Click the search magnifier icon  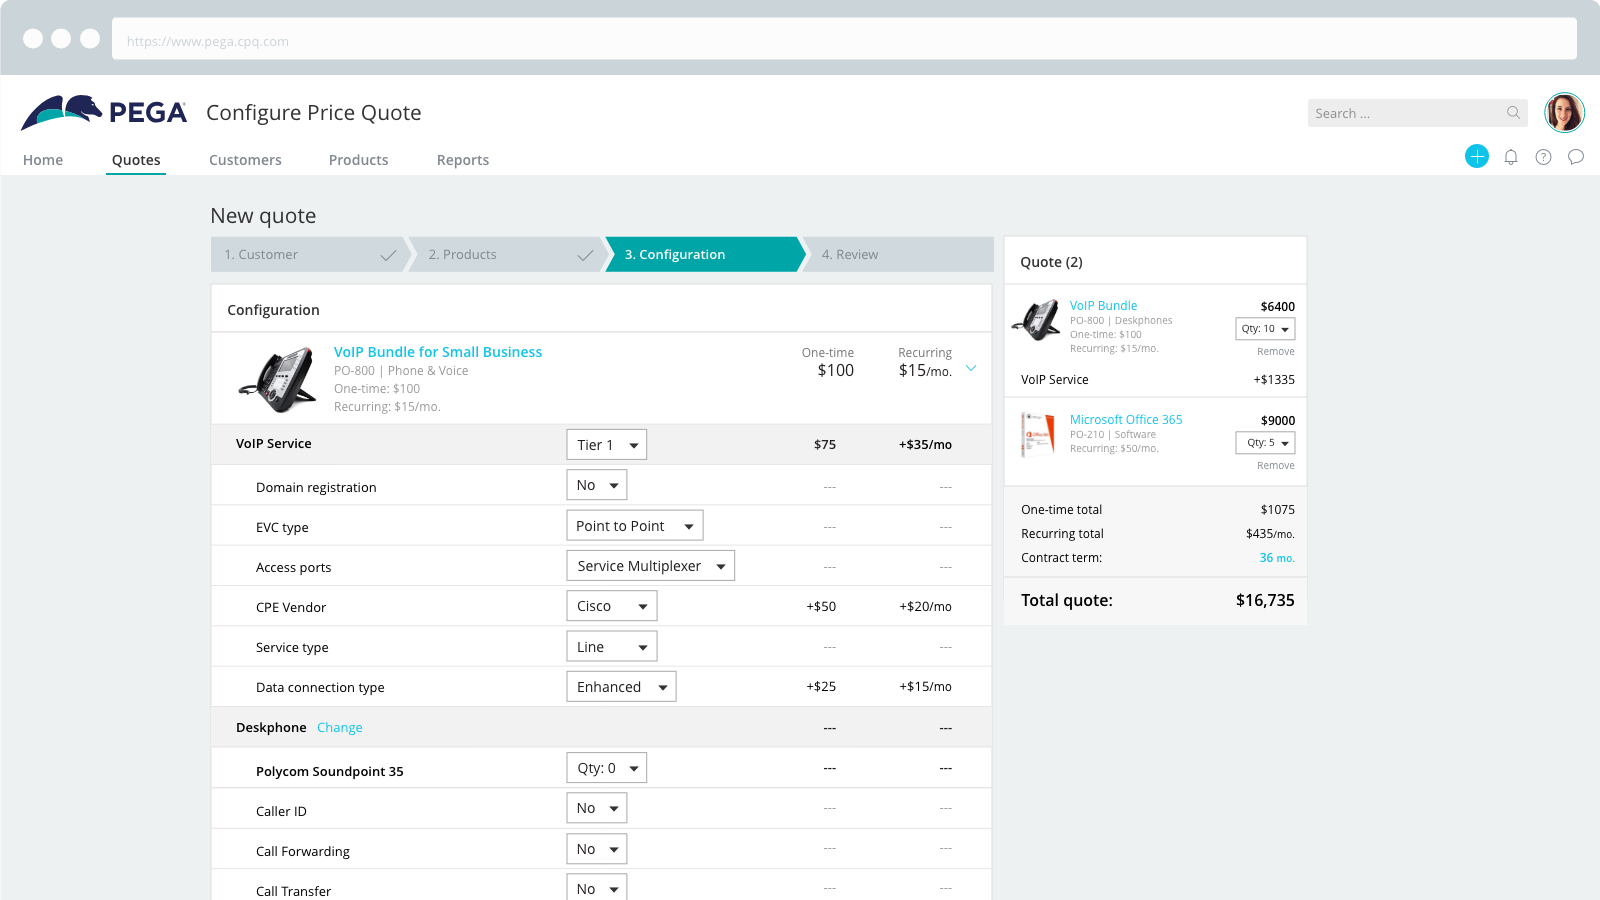point(1514,113)
